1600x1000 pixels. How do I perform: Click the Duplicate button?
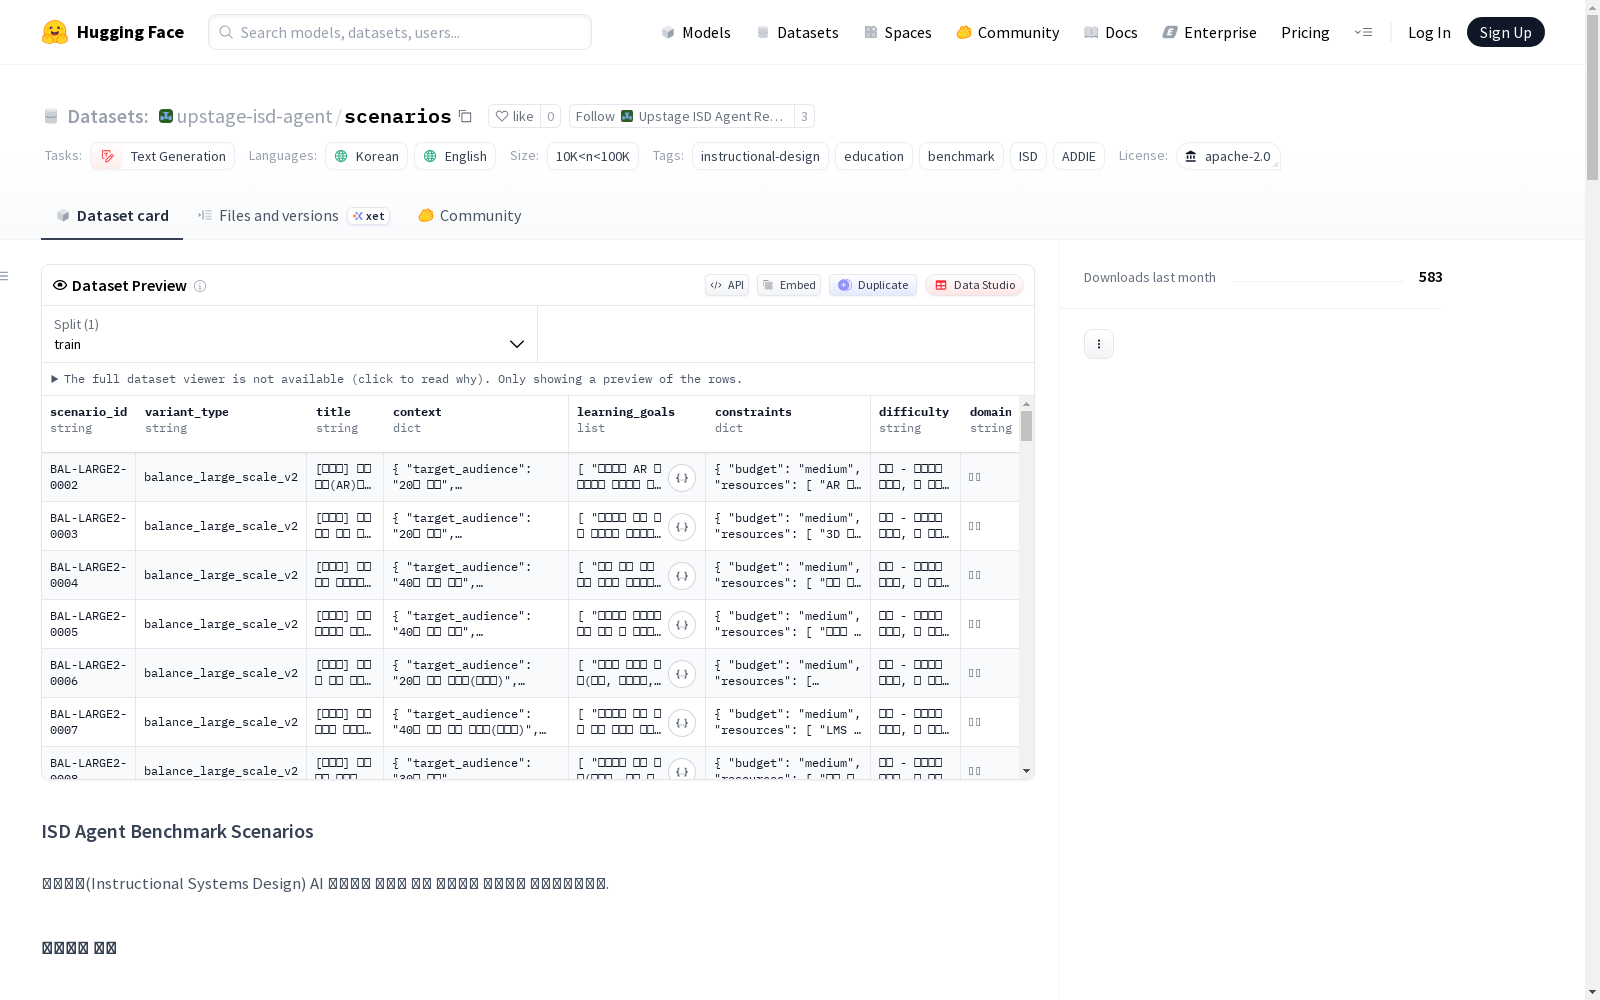pyautogui.click(x=873, y=285)
